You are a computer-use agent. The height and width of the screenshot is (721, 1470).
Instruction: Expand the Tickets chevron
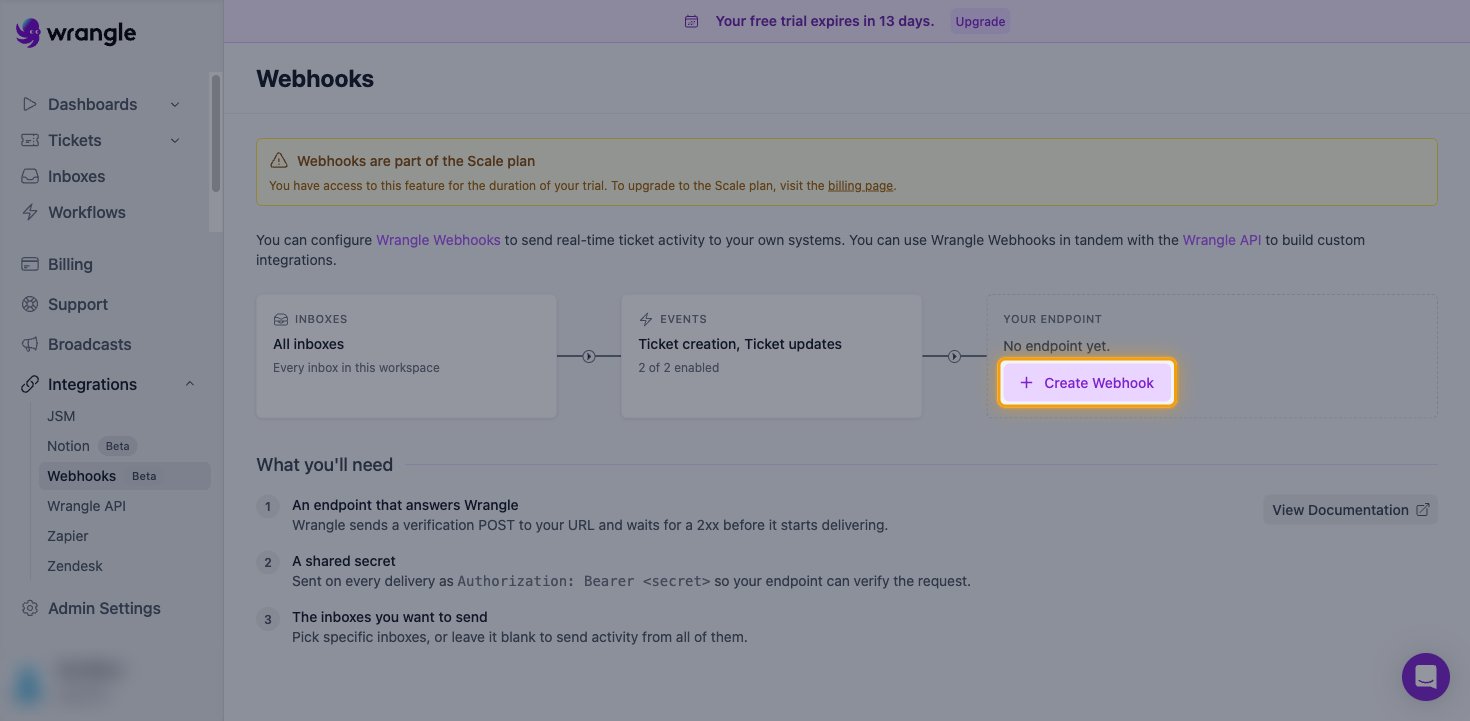click(175, 140)
